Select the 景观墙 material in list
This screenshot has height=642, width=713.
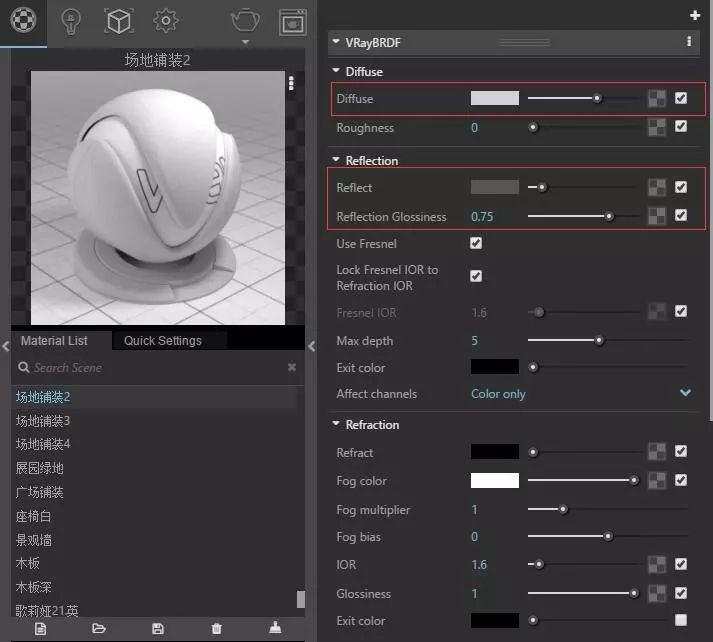34,540
